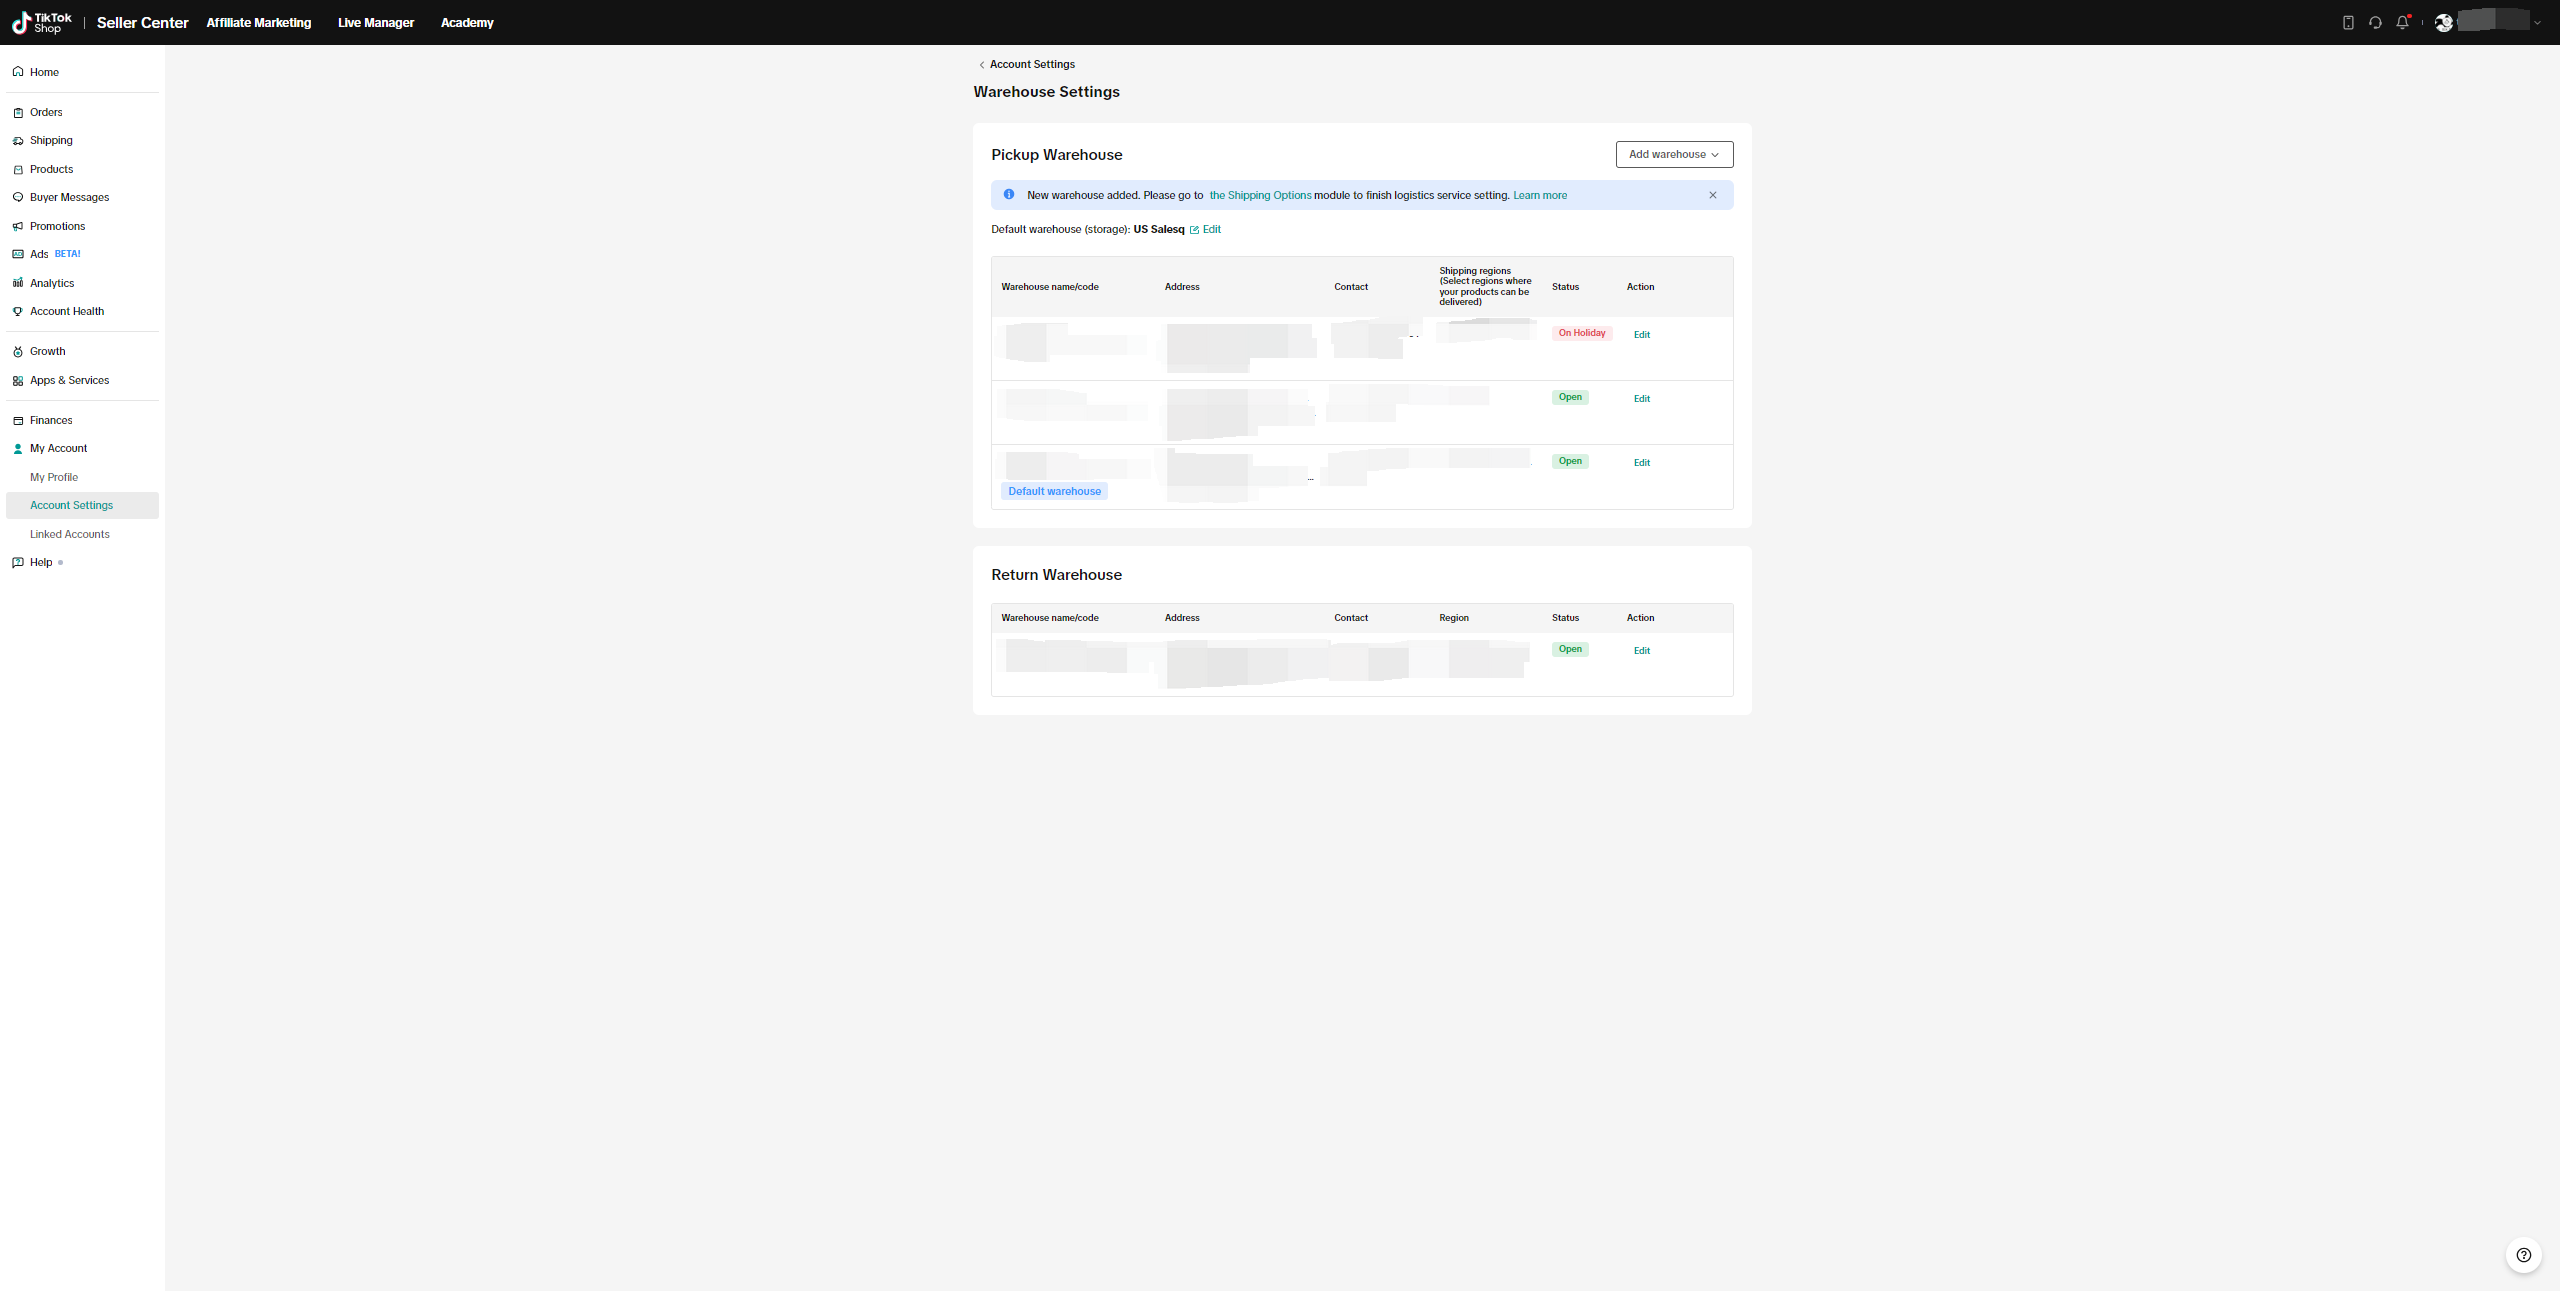Dismiss the new warehouse info banner
2560x1291 pixels.
1712,195
